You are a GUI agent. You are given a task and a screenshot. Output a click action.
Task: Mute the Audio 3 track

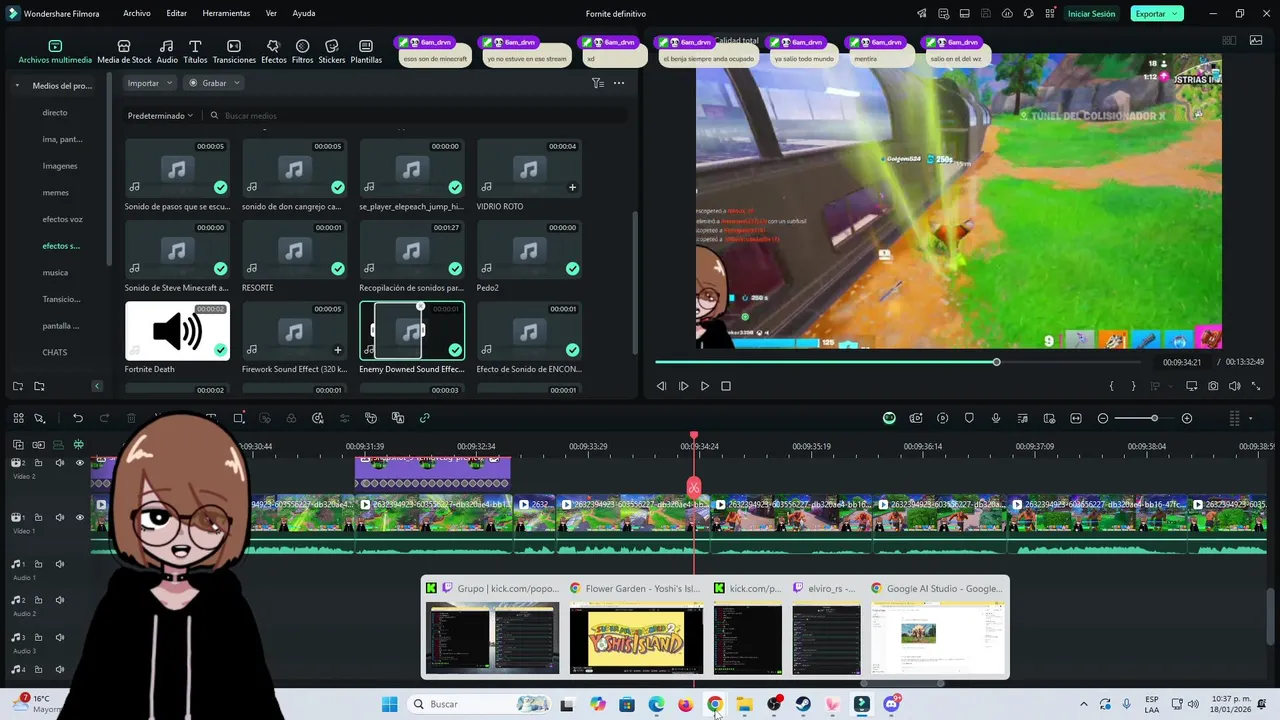59,637
